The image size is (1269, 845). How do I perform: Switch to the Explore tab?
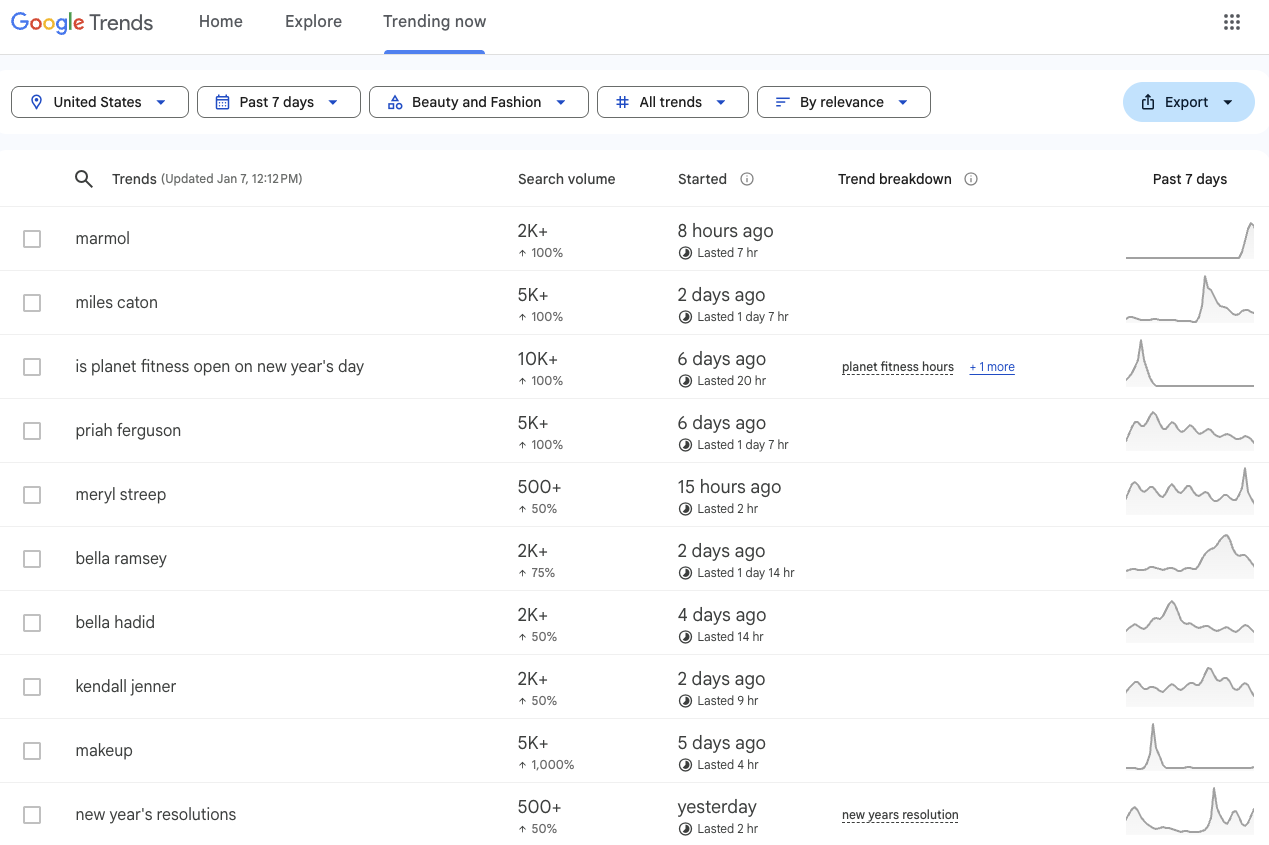[x=313, y=21]
